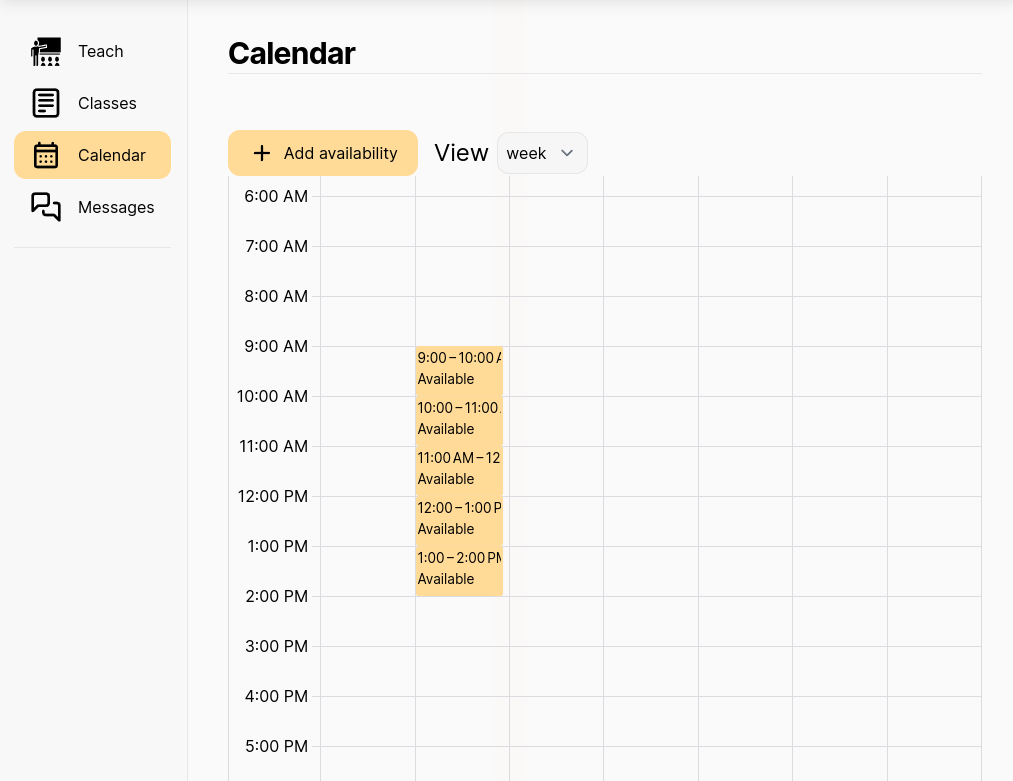Image resolution: width=1013 pixels, height=781 pixels.
Task: Open Messages via the chat bubbles icon
Action: (46, 207)
